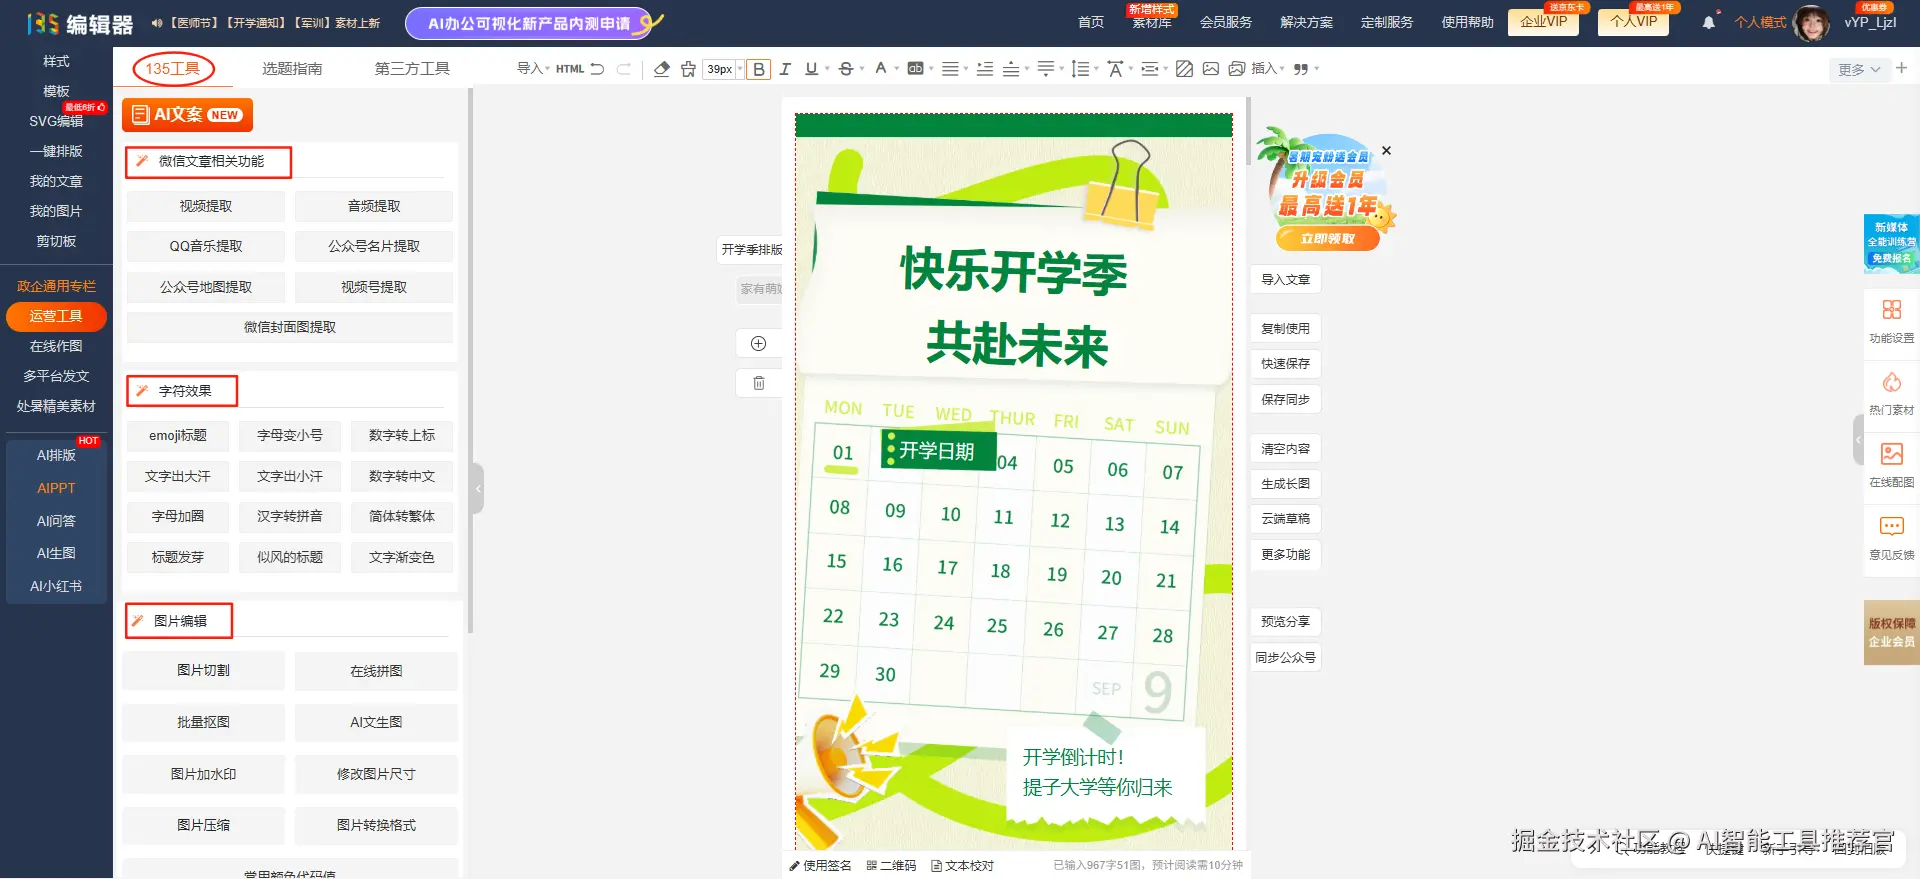
Task: Expand the 更多 toolbar menu
Action: [x=1858, y=69]
